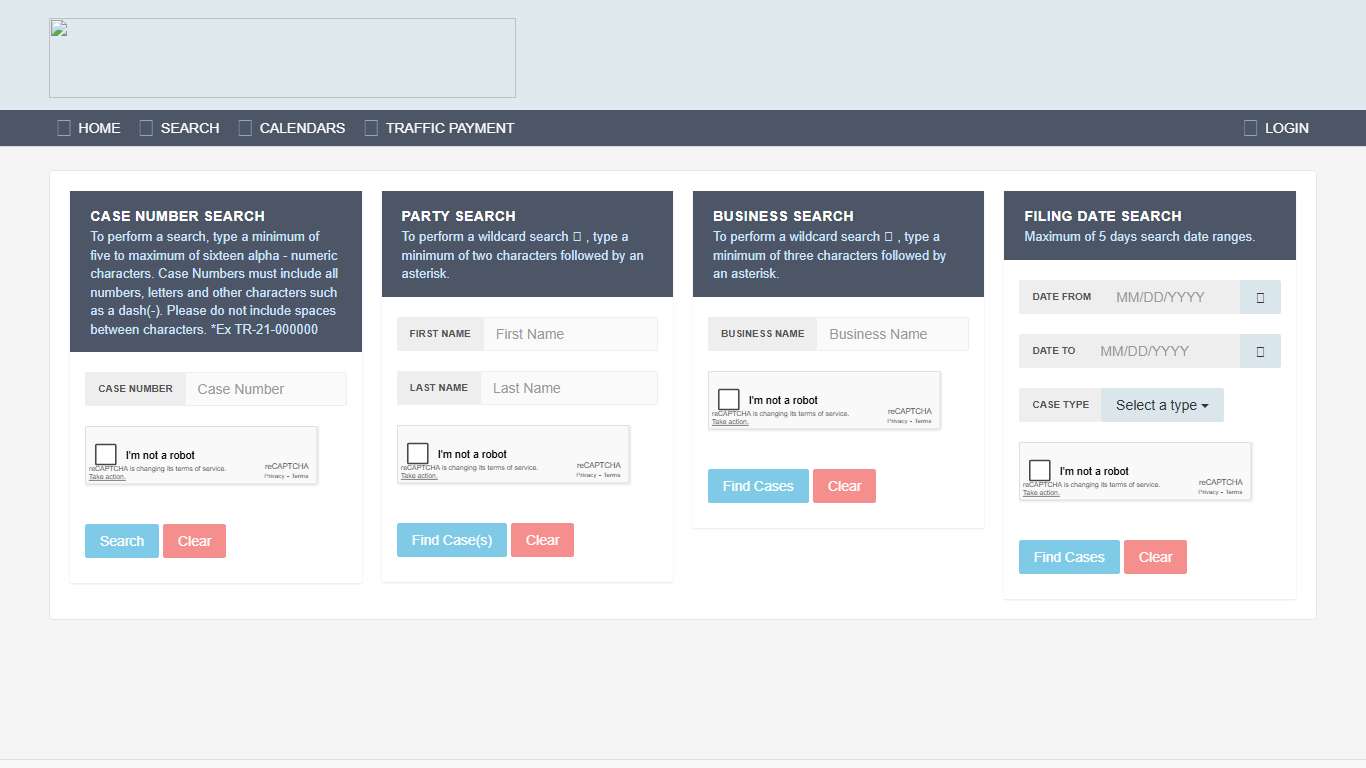Focus the Case Number input field
Screen dimensions: 1366x768
click(265, 389)
